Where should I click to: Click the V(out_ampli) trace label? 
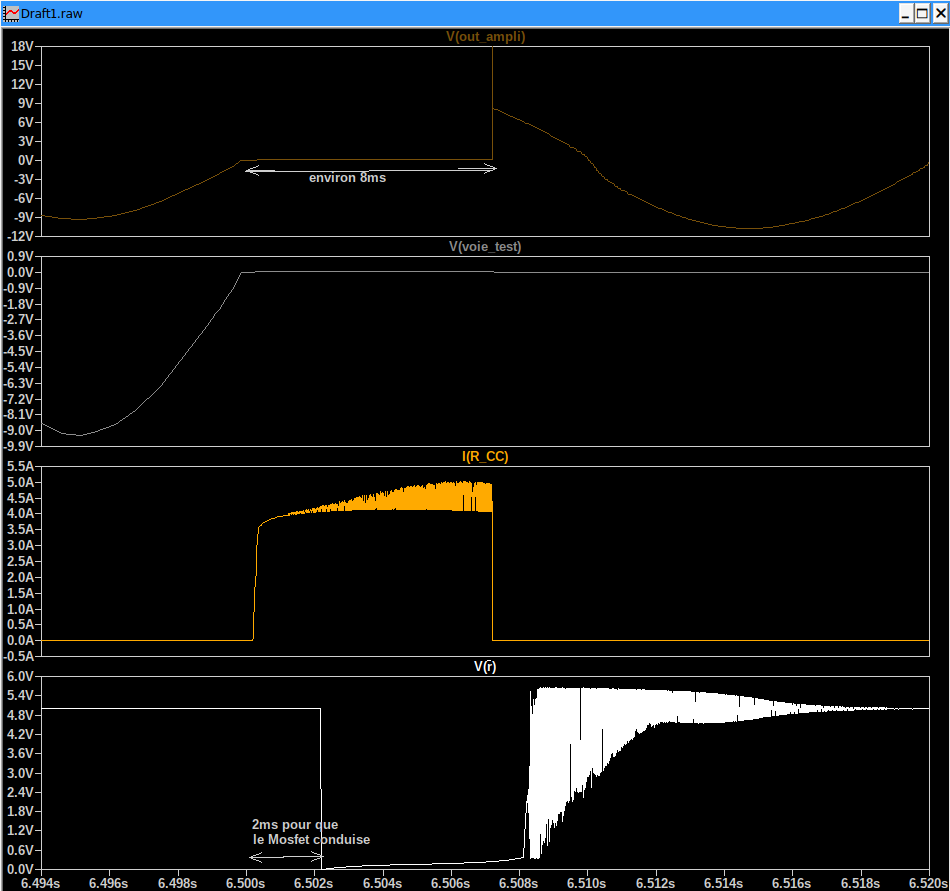click(485, 37)
